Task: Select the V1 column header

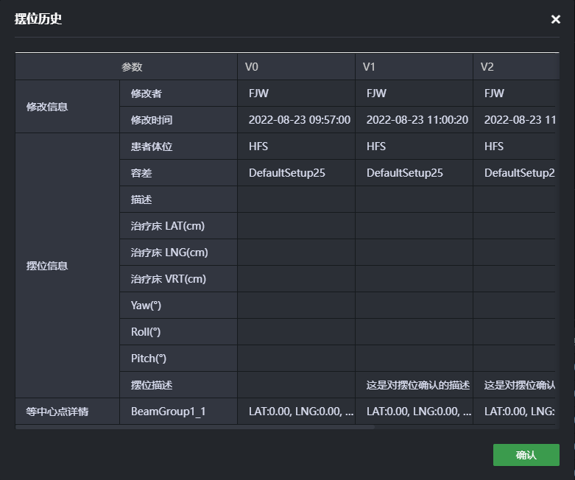Action: tap(414, 67)
